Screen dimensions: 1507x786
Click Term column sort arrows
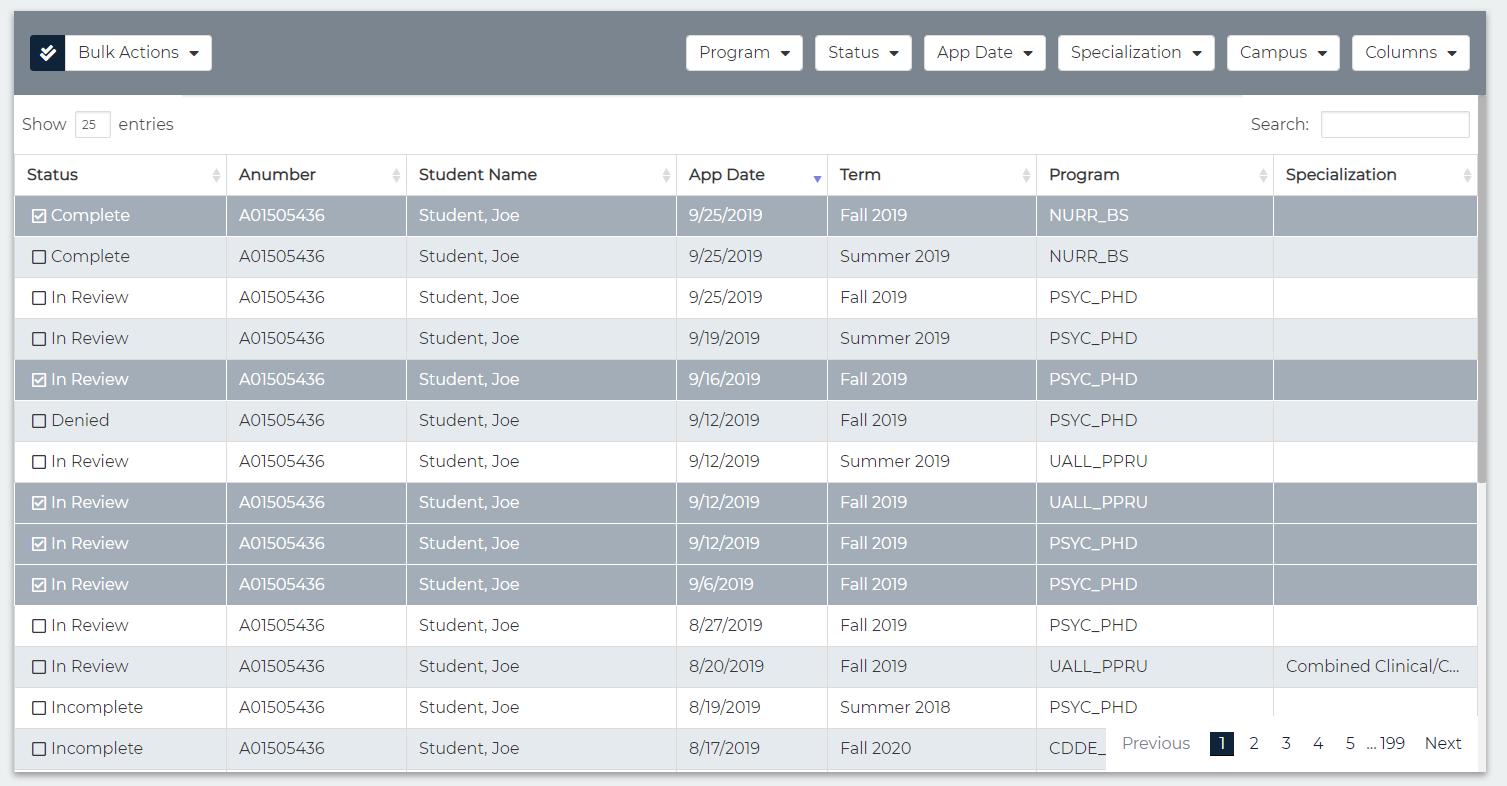(1026, 176)
